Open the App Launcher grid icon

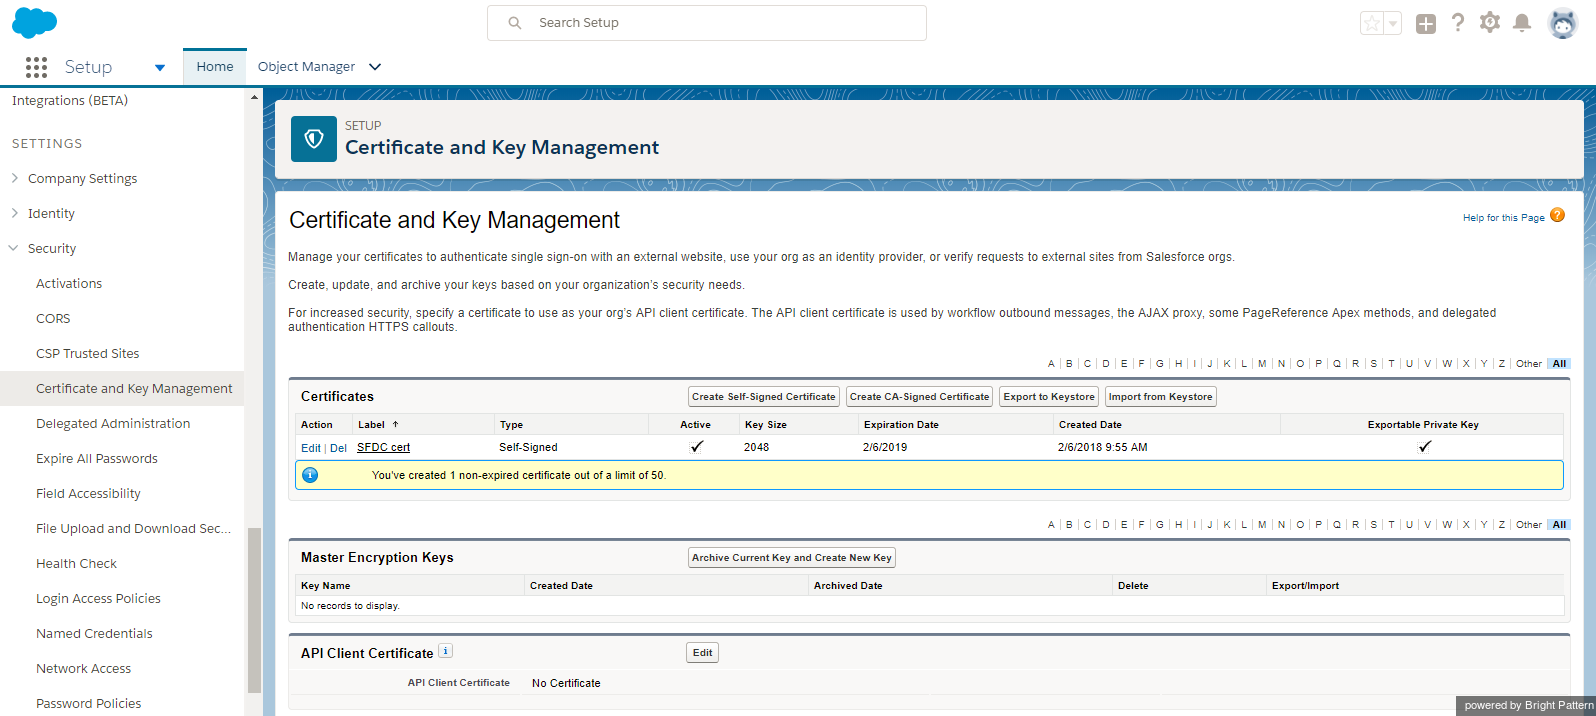pyautogui.click(x=37, y=67)
